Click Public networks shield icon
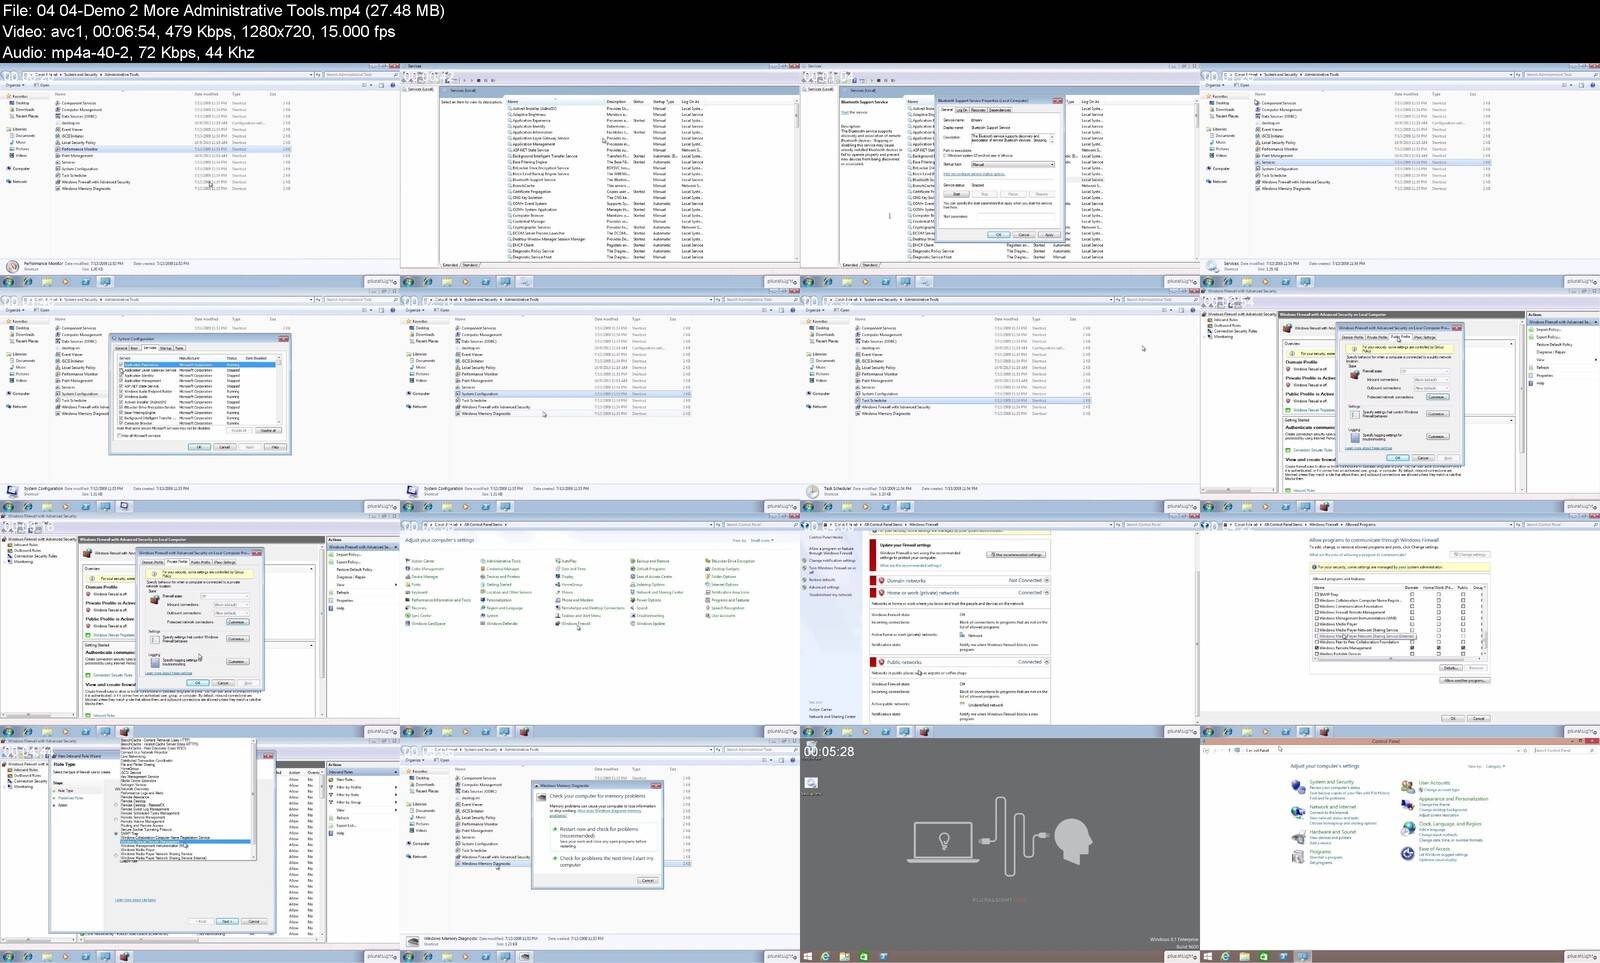 (x=880, y=662)
